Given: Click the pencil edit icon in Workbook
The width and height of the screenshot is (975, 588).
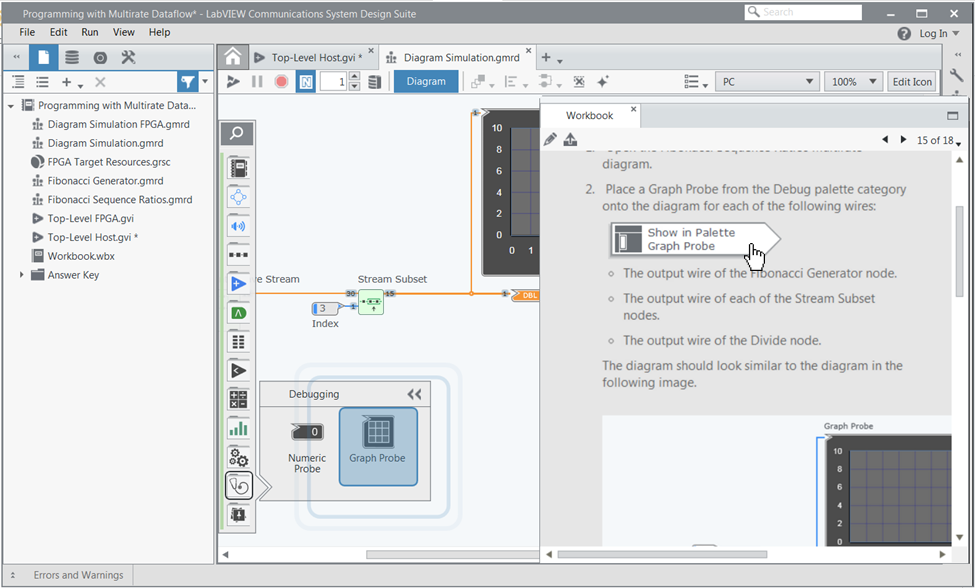Looking at the screenshot, I should (x=550, y=140).
